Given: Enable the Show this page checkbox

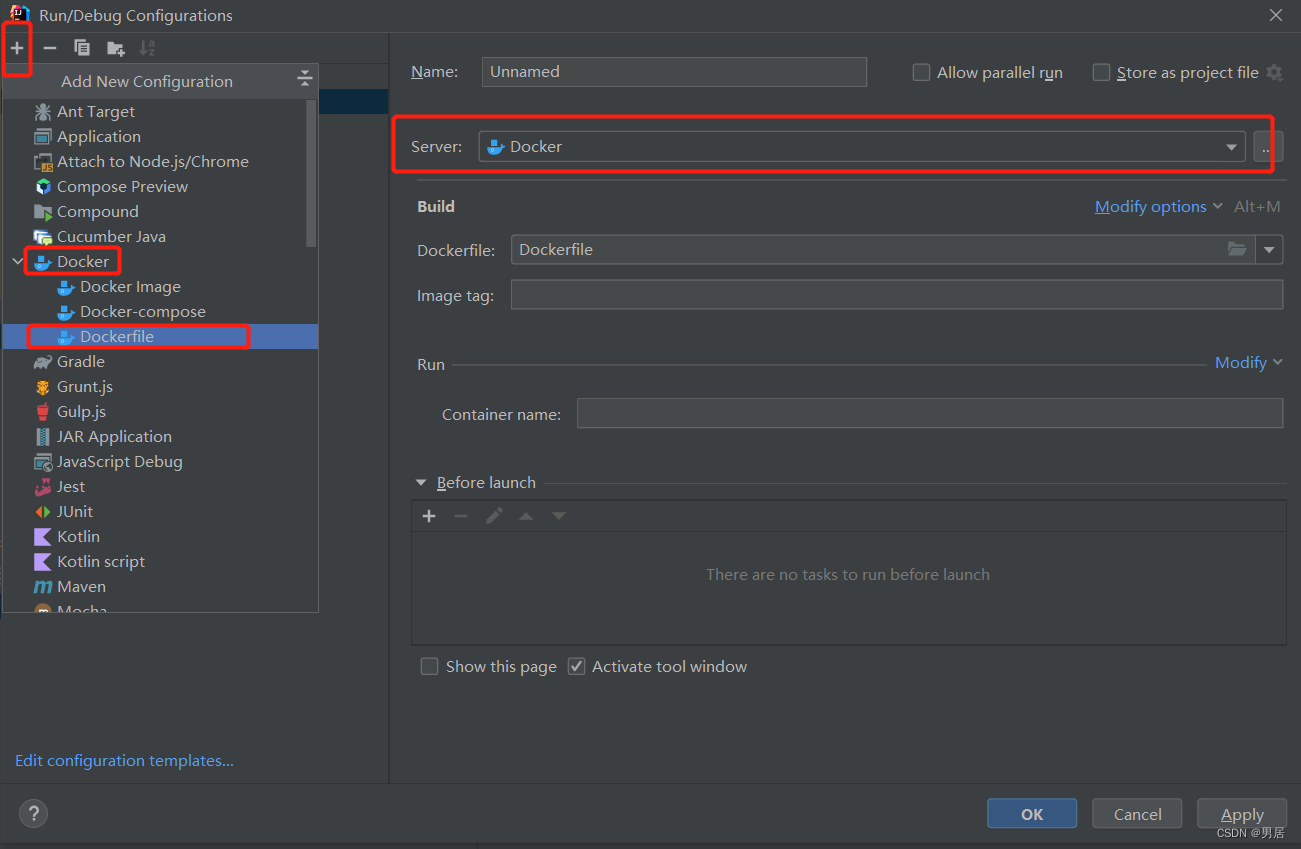Looking at the screenshot, I should 430,667.
